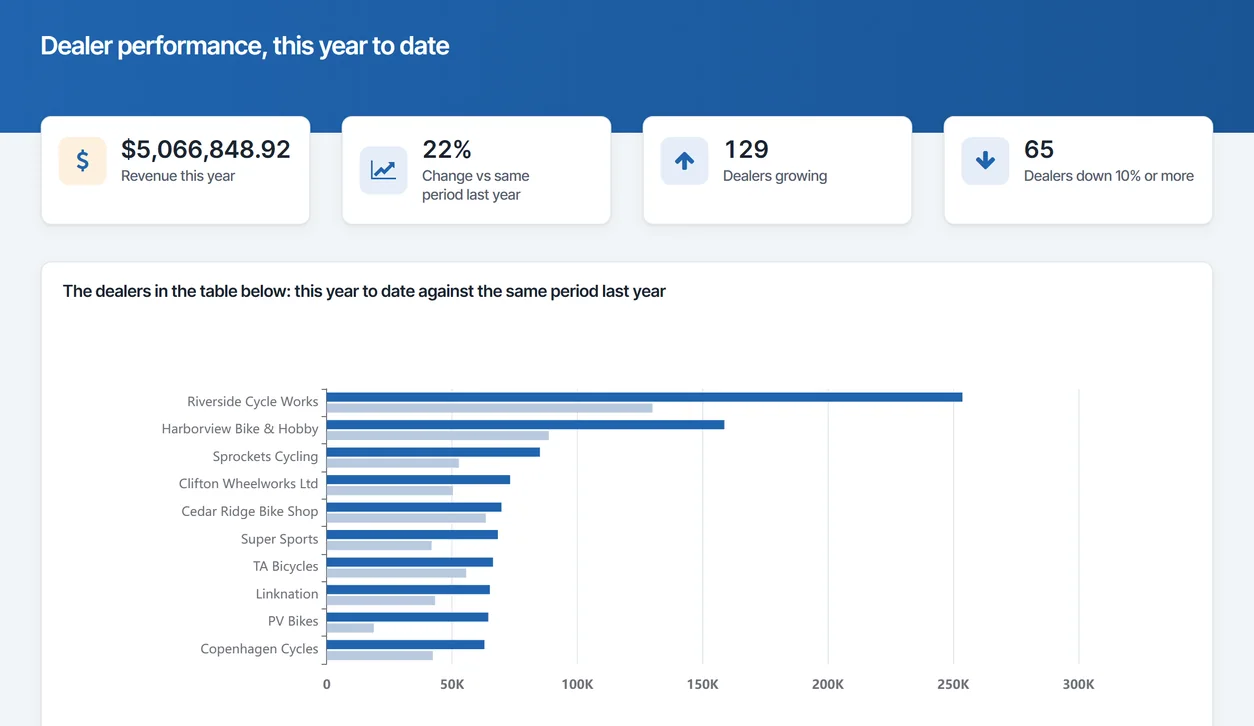Click Change vs same period last year
The image size is (1254, 726).
point(476,185)
